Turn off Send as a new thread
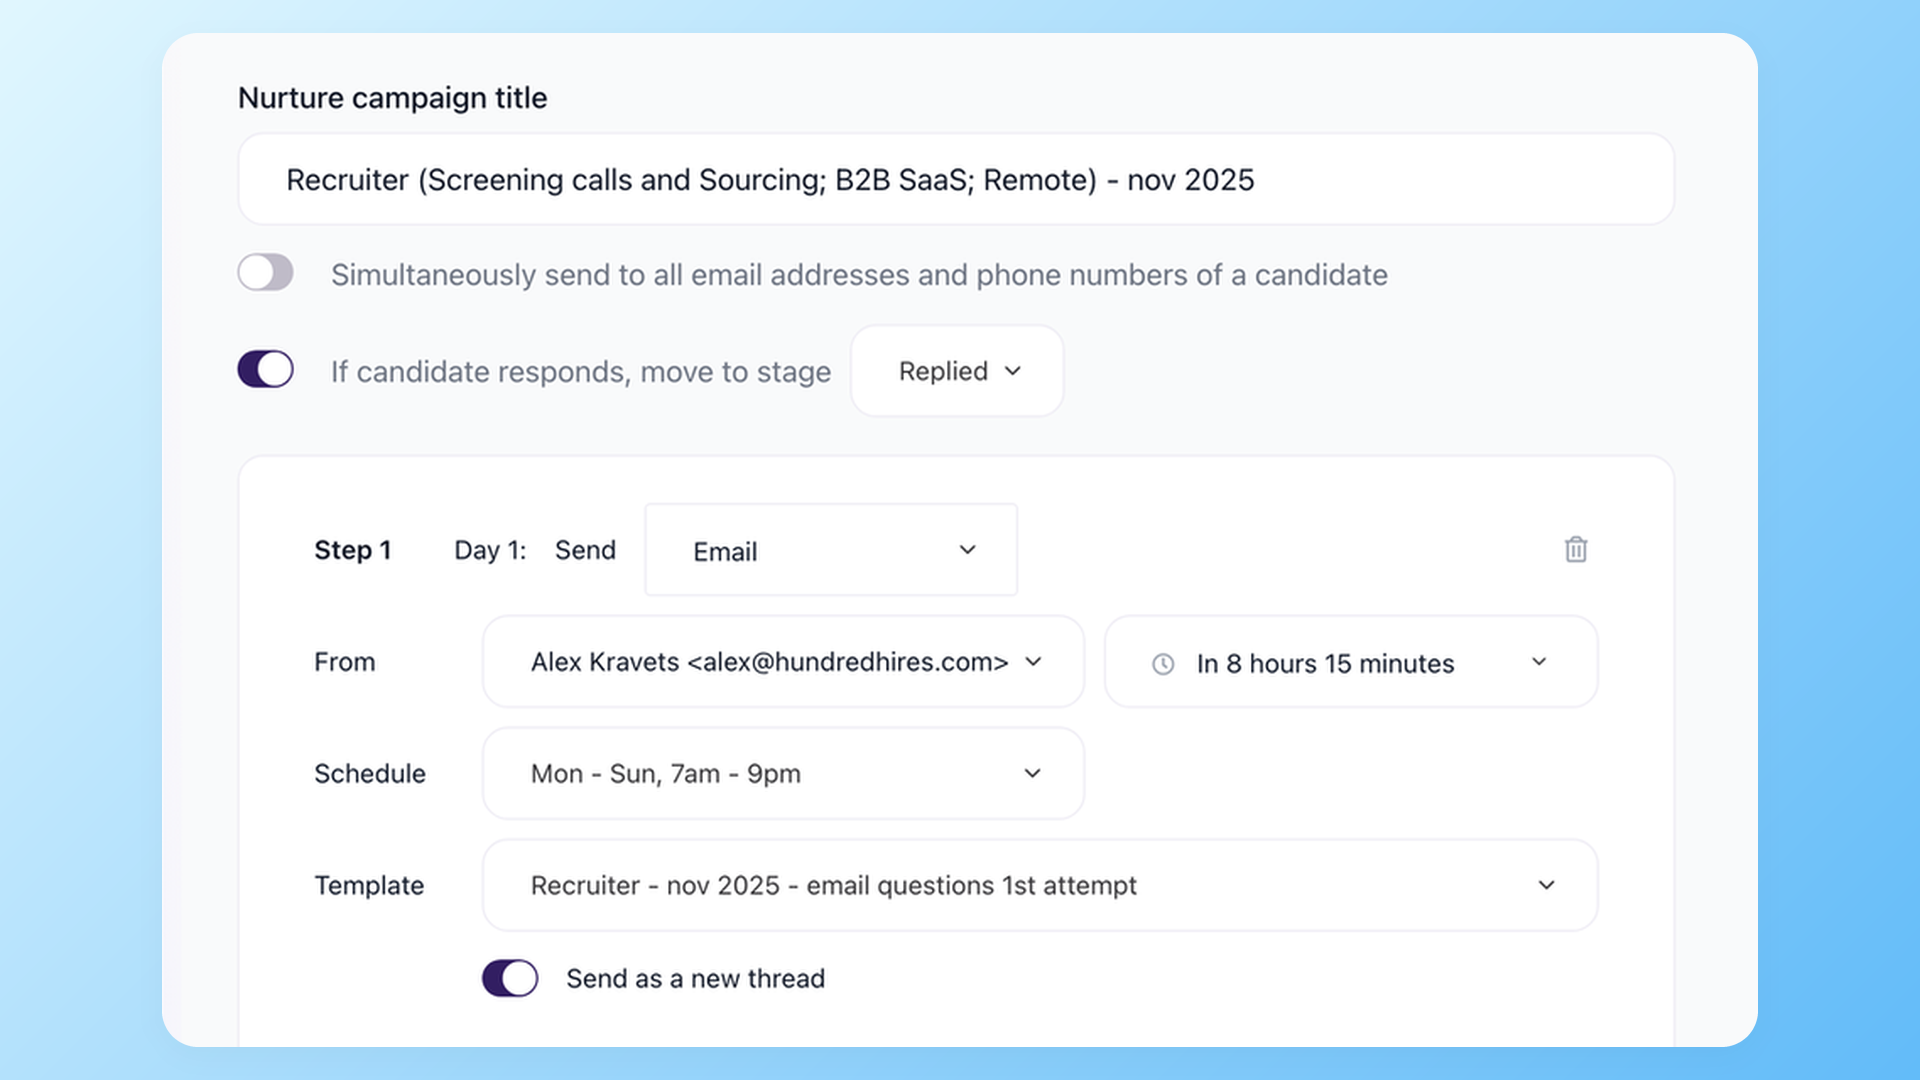 [510, 978]
